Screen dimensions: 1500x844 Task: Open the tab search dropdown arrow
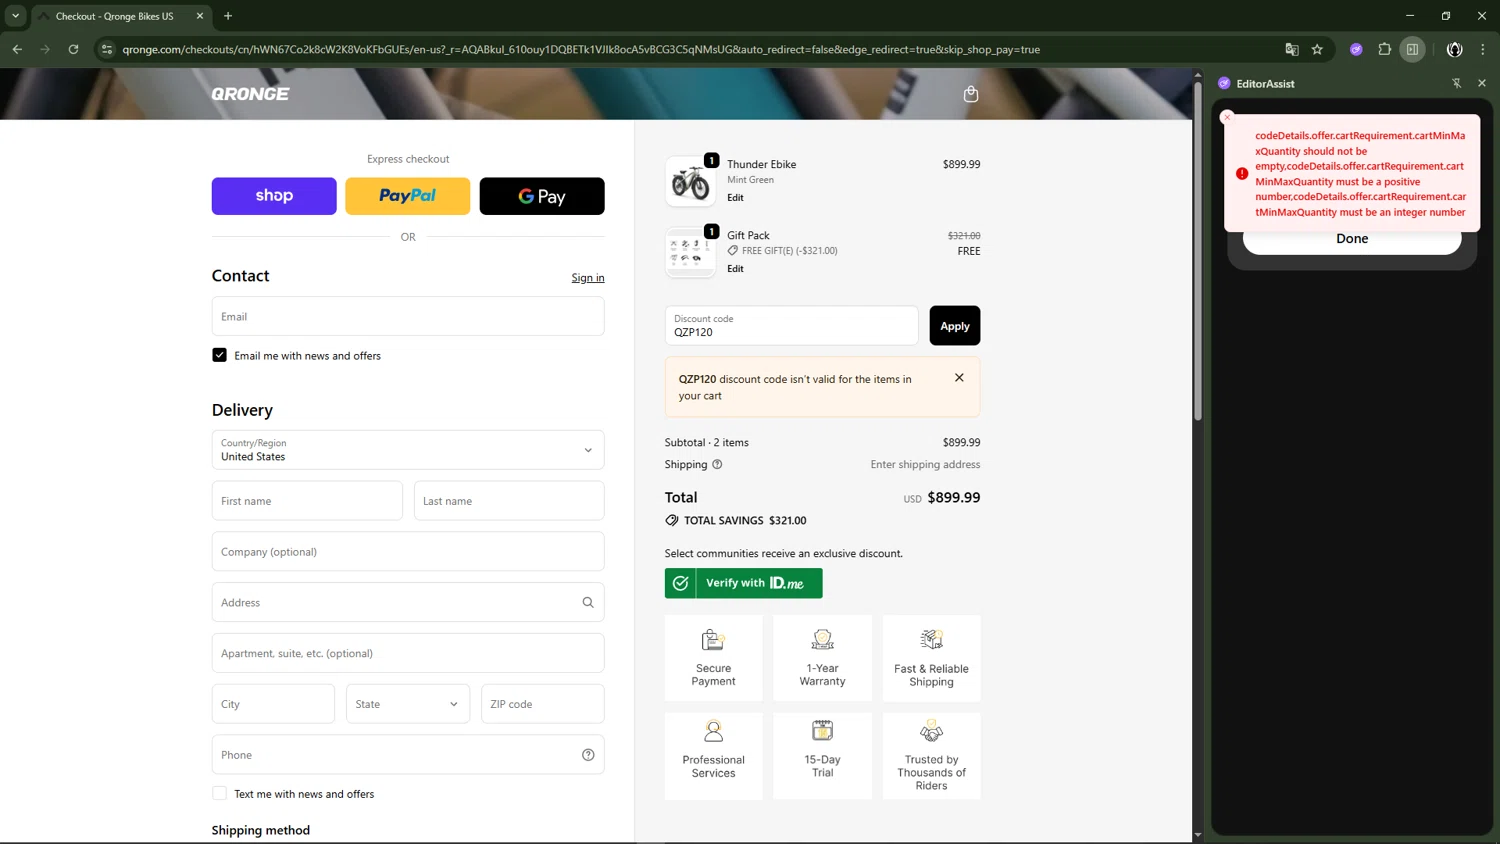click(x=15, y=16)
